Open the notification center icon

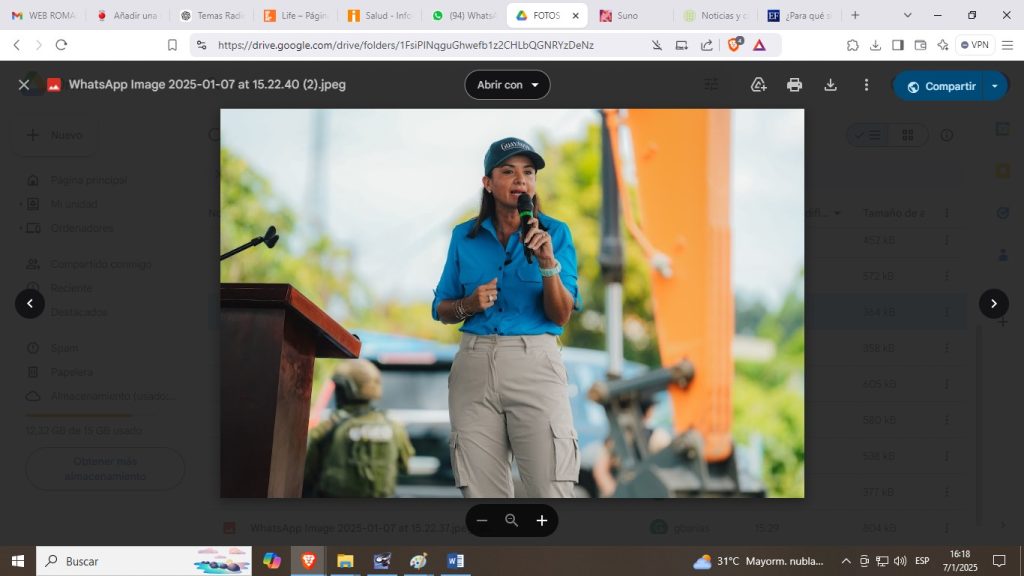click(x=999, y=561)
